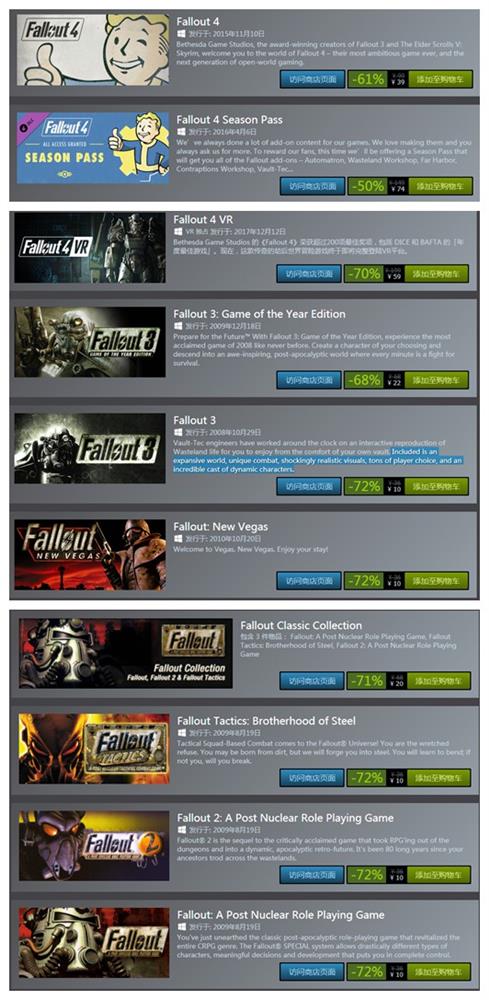Viewport: 489px width, 1000px height.
Task: Click the Windows icon under Fallout Tactics title
Action: click(x=182, y=733)
